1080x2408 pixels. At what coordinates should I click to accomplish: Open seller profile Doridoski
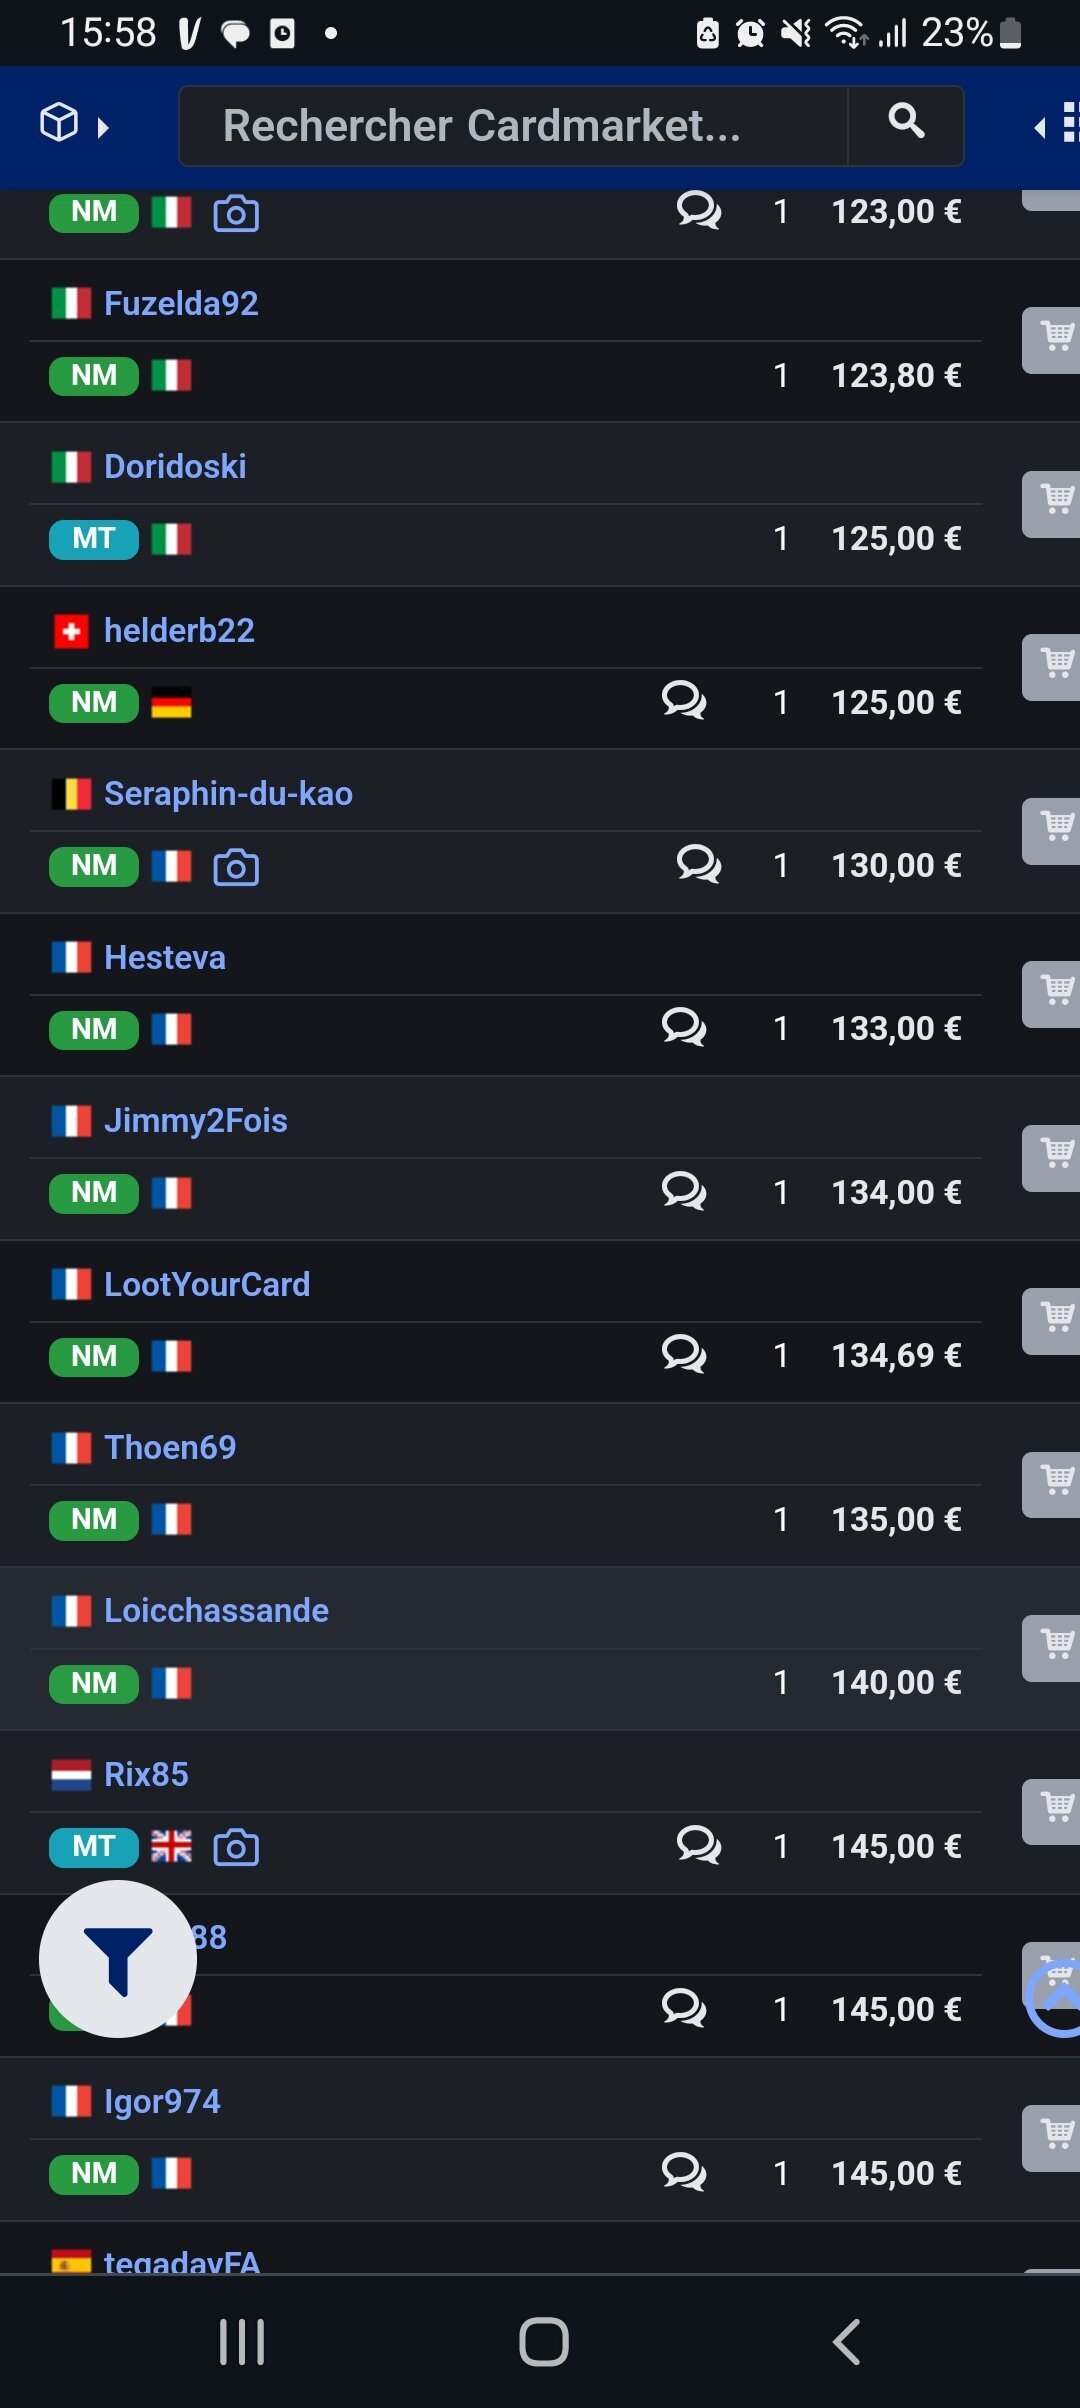click(x=175, y=467)
